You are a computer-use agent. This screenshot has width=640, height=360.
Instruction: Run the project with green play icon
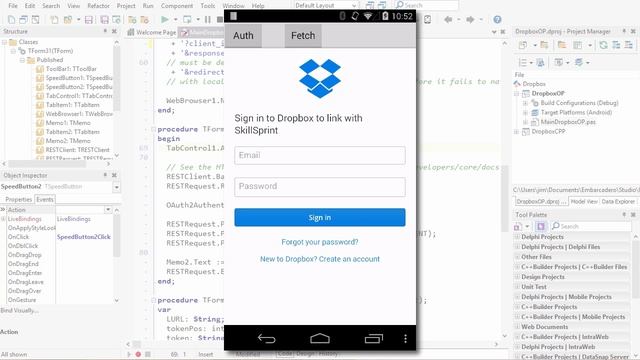coord(165,19)
